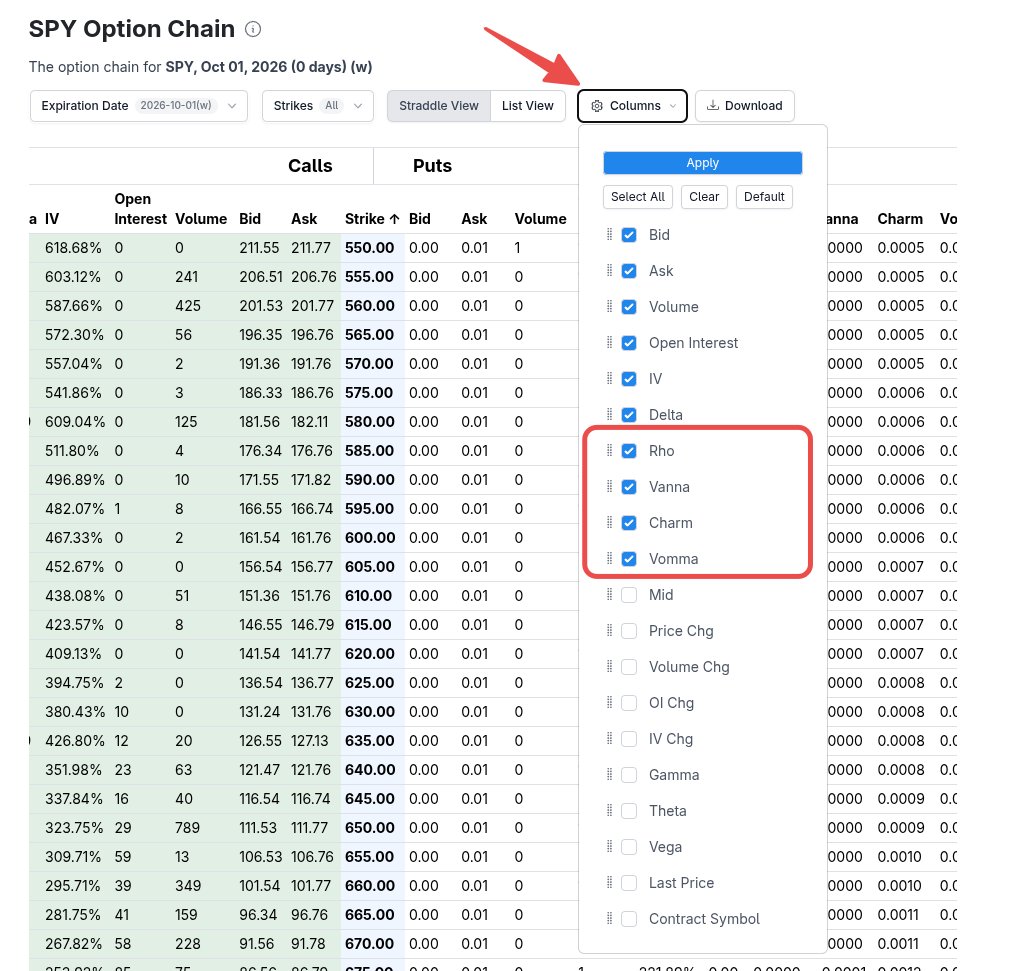Enable the Mid column checkbox
1012x971 pixels.
629,595
